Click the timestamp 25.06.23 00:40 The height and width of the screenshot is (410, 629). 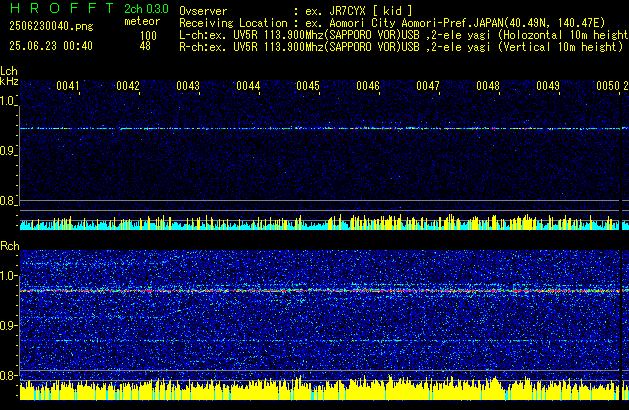click(51, 46)
